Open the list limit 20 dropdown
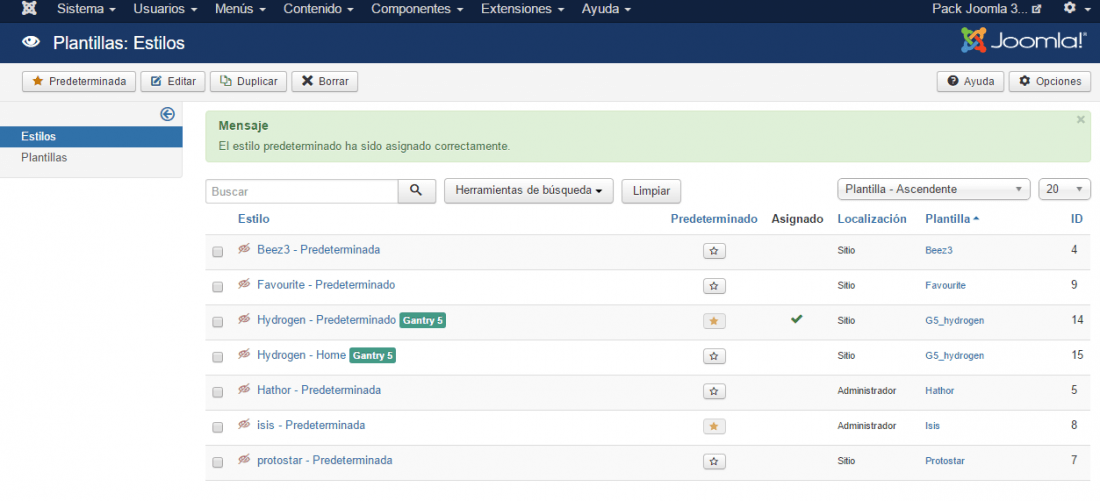1100x501 pixels. pos(1065,189)
